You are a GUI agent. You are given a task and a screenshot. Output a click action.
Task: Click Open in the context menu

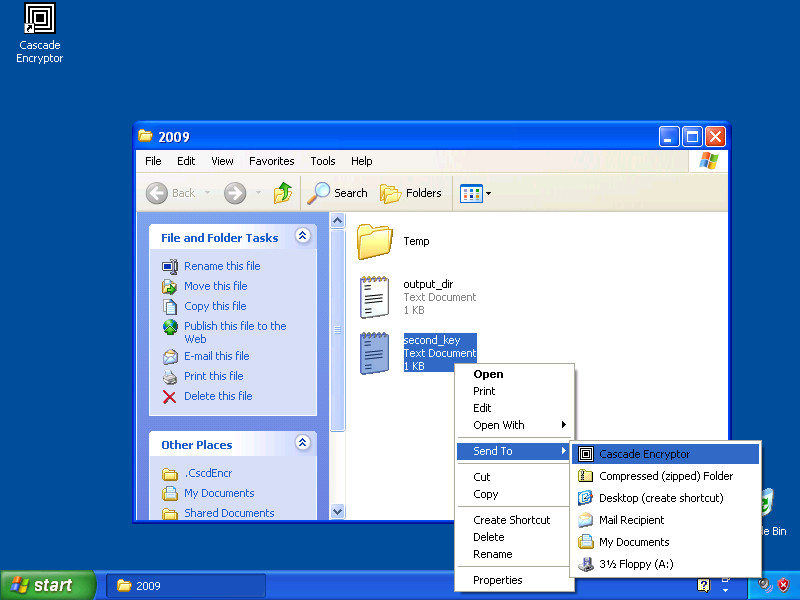pos(514,374)
